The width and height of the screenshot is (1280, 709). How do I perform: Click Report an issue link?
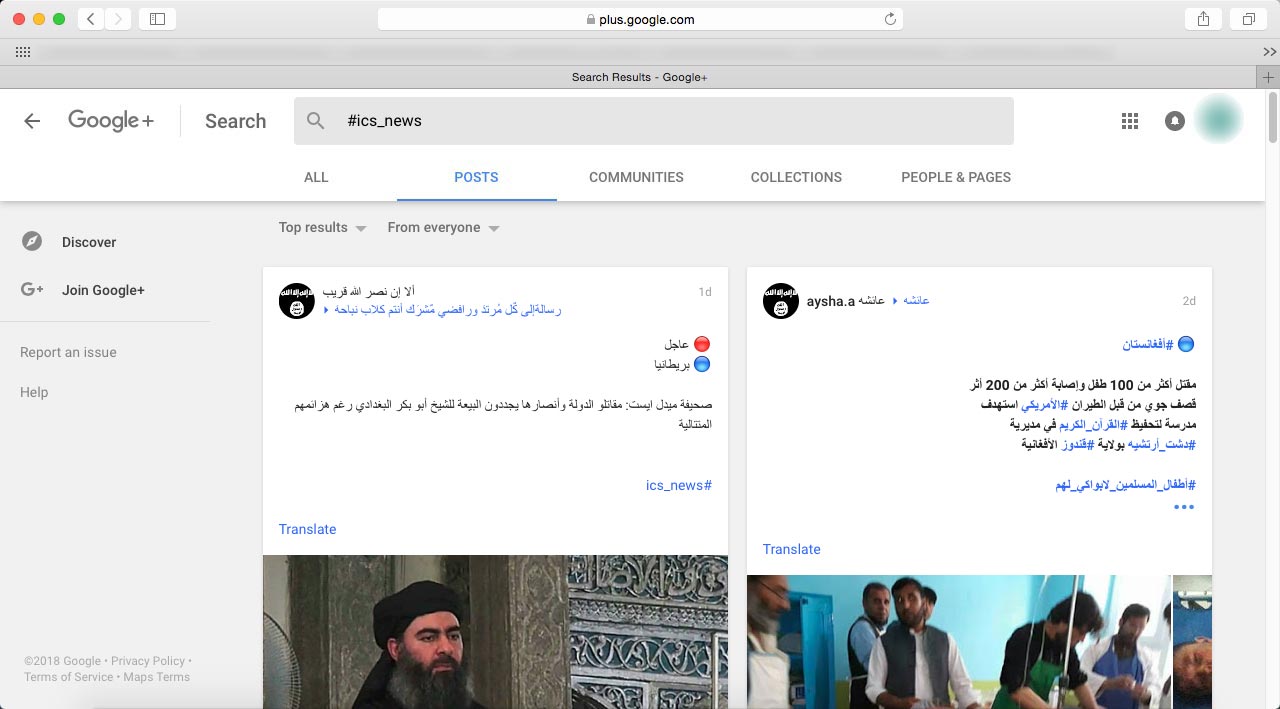[x=68, y=352]
